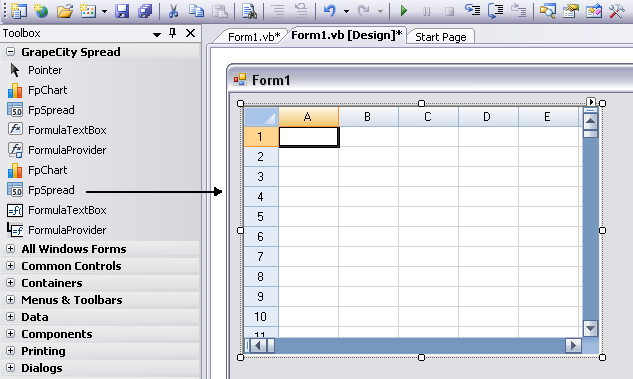Toggle the Toolbox auto-hide pin
633x379 pixels.
tap(172, 34)
